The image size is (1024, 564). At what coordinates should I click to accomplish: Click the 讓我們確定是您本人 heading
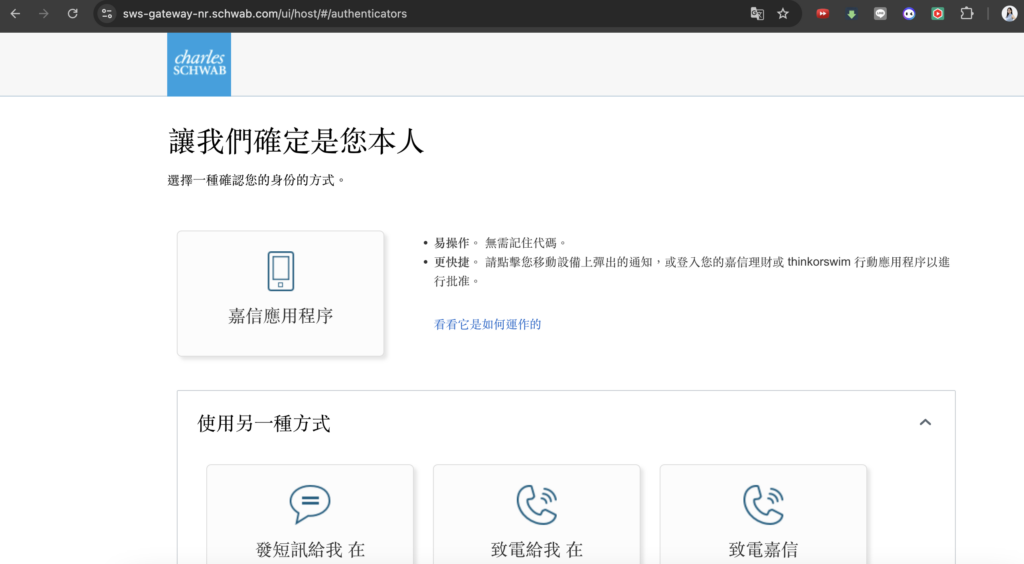(x=296, y=141)
